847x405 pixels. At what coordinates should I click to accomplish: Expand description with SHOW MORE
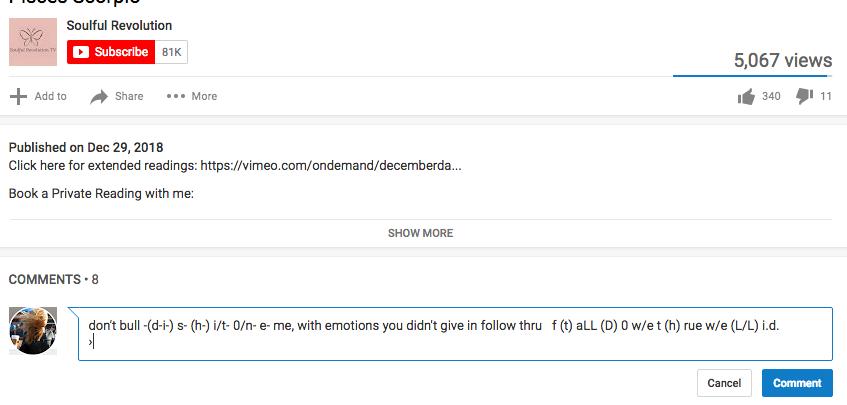[x=420, y=233]
